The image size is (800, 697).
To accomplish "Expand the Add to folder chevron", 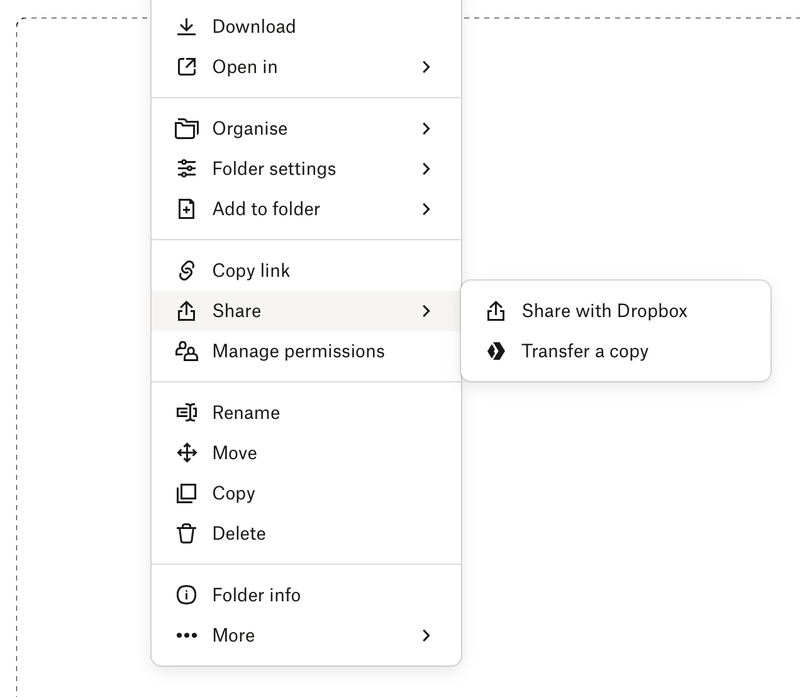I will tap(426, 209).
